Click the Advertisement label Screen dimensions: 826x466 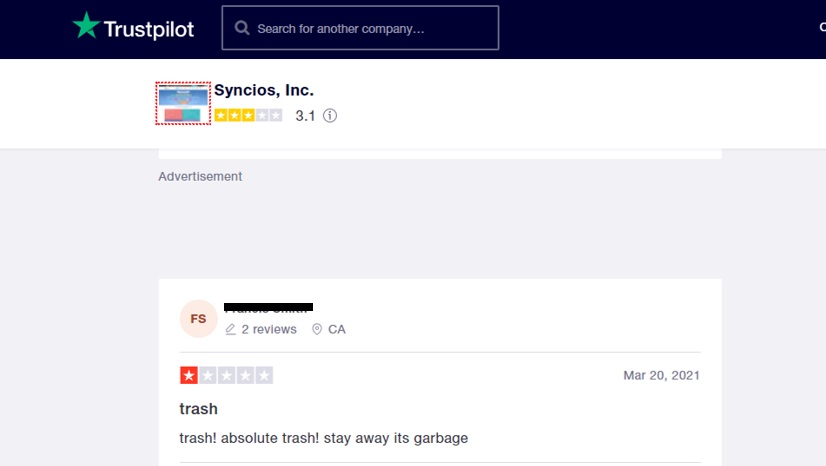tap(200, 176)
